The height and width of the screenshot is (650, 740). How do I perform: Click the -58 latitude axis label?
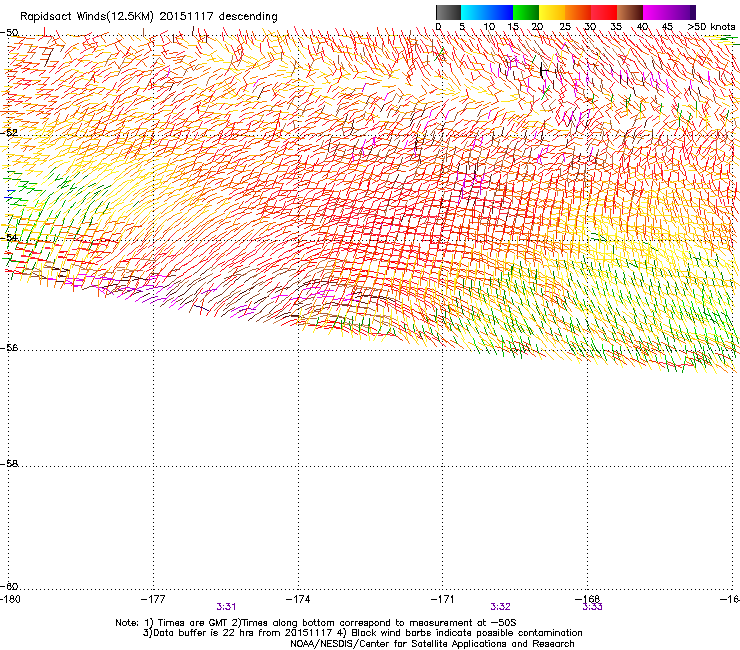10,464
